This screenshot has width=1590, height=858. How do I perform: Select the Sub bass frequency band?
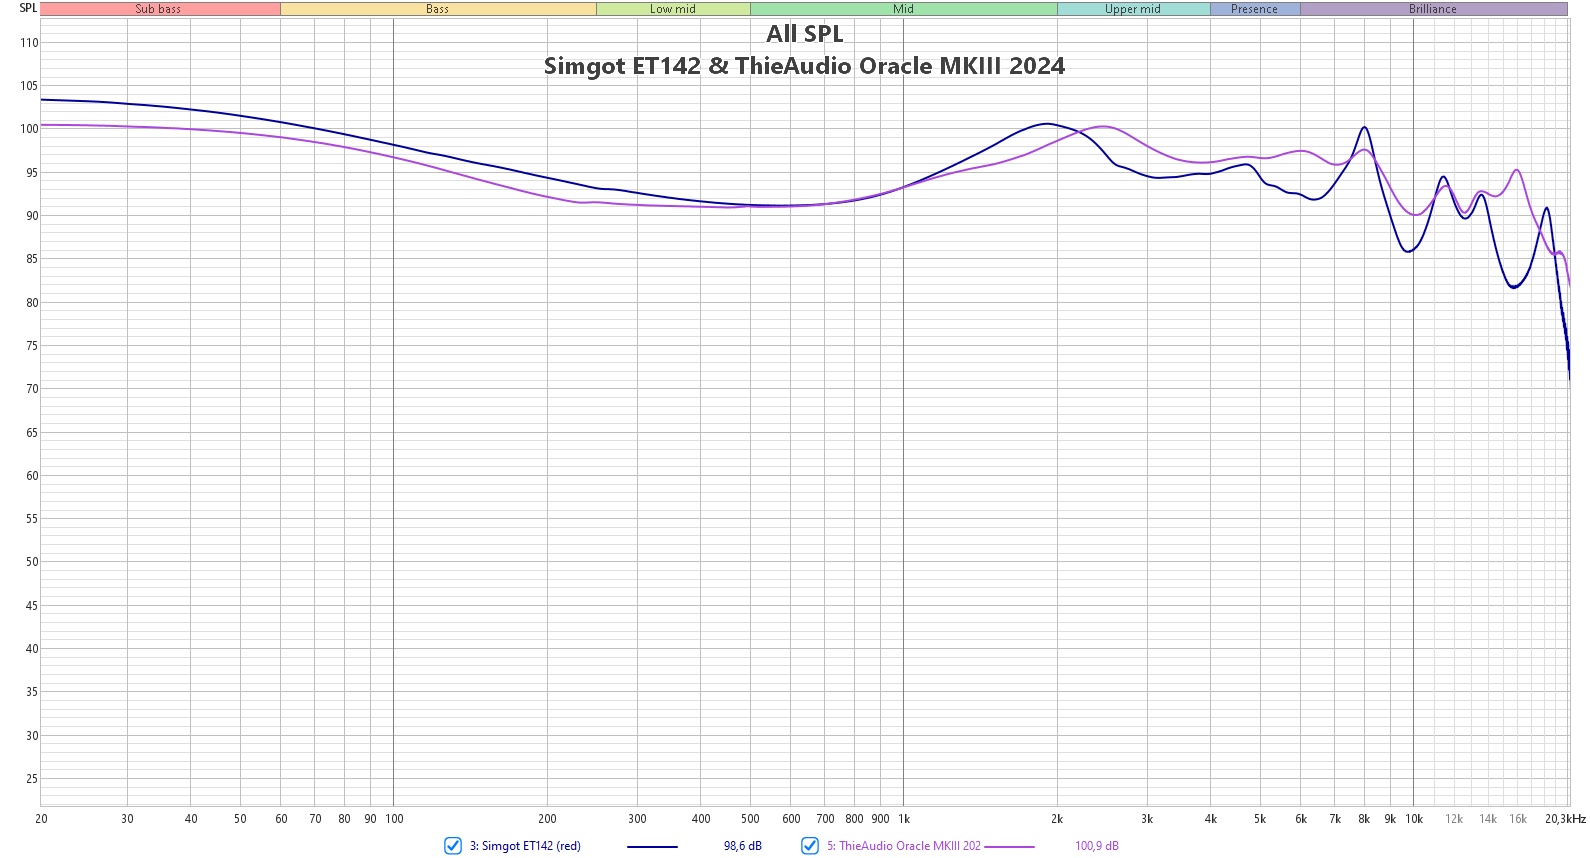point(160,9)
